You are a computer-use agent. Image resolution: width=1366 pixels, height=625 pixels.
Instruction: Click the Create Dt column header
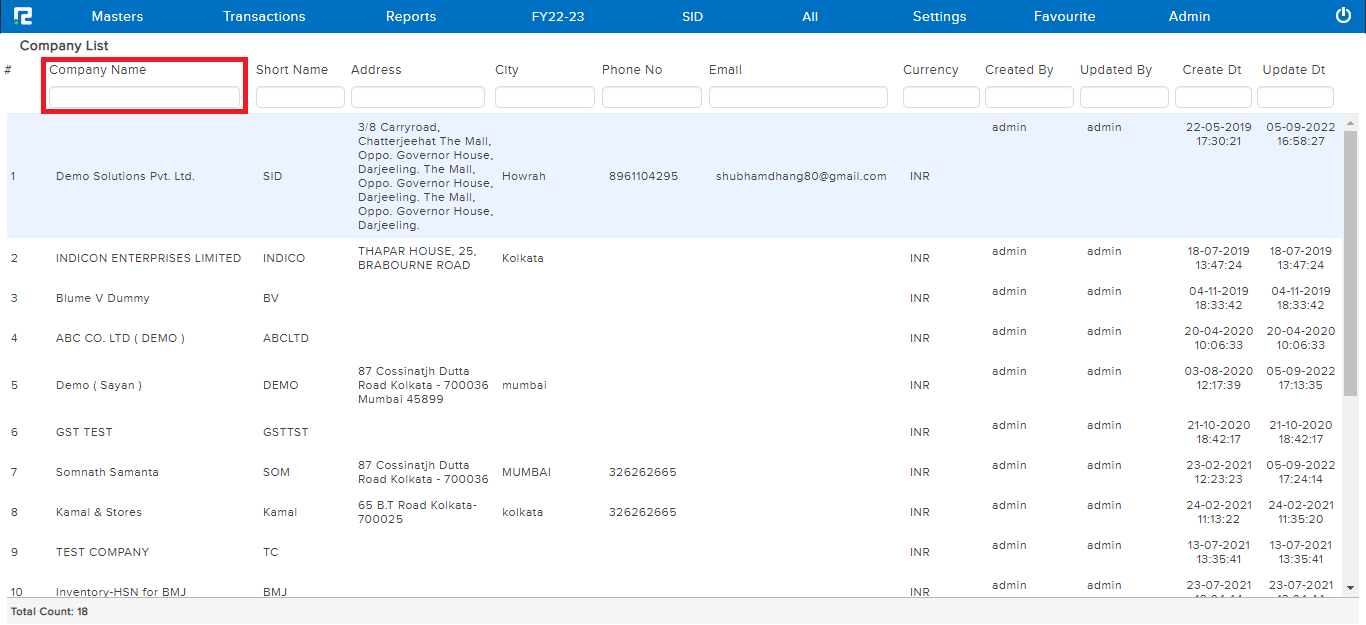point(1211,70)
